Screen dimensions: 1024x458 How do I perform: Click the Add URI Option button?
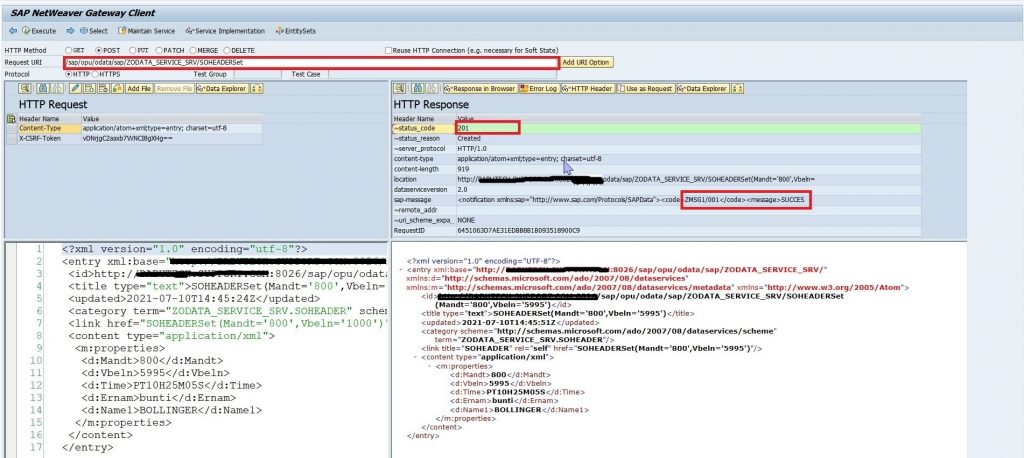[586, 63]
